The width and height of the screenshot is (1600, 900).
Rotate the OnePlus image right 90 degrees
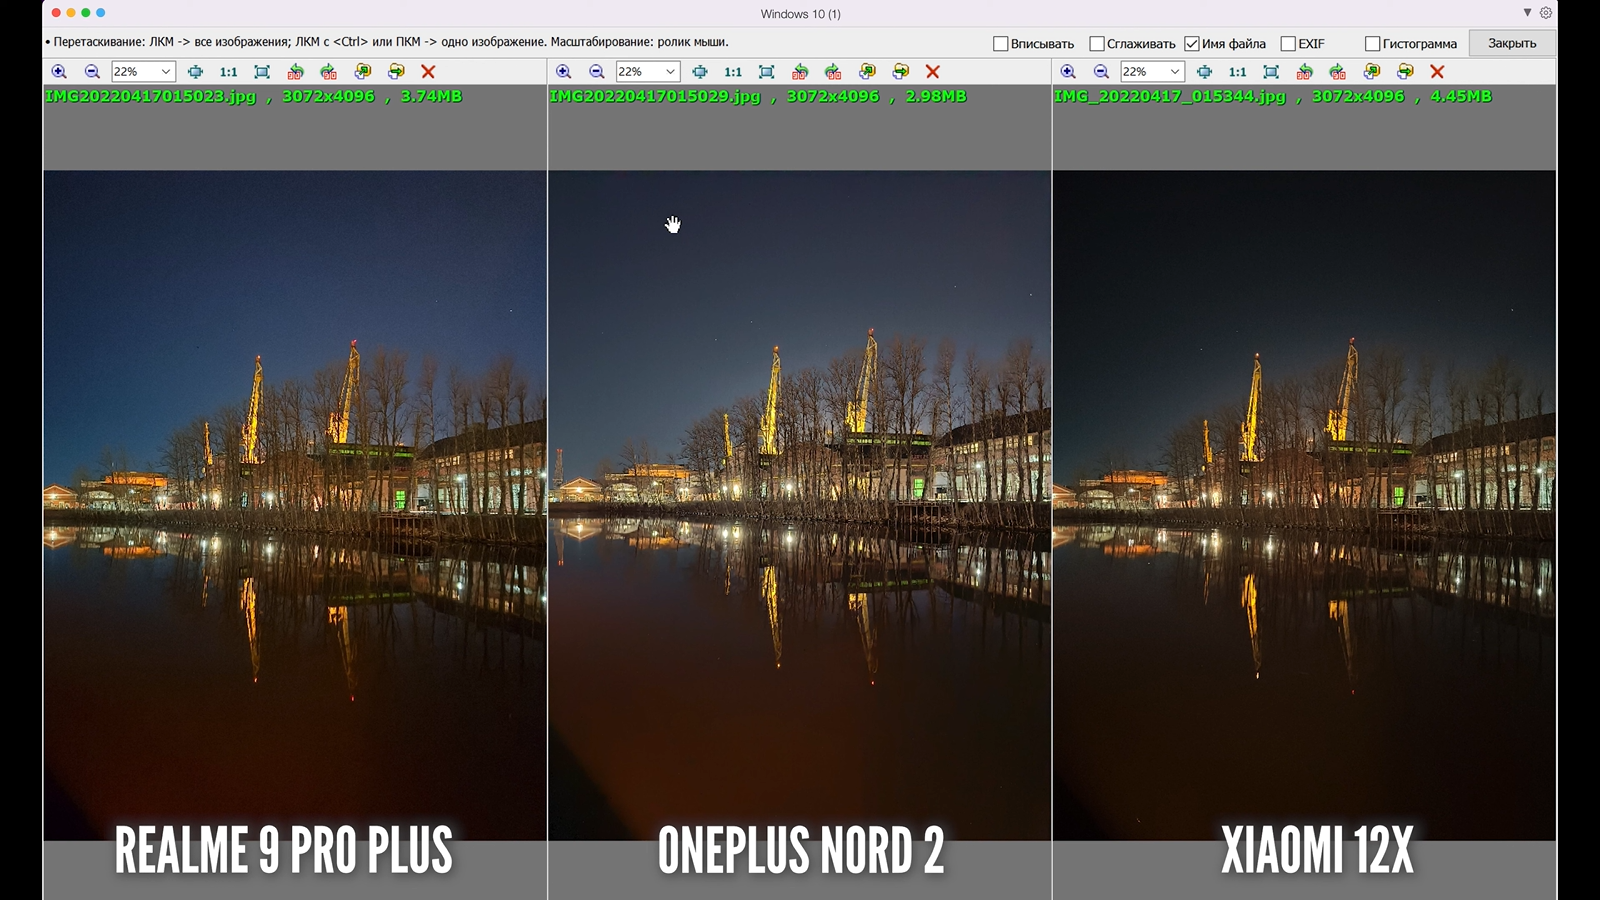click(833, 72)
